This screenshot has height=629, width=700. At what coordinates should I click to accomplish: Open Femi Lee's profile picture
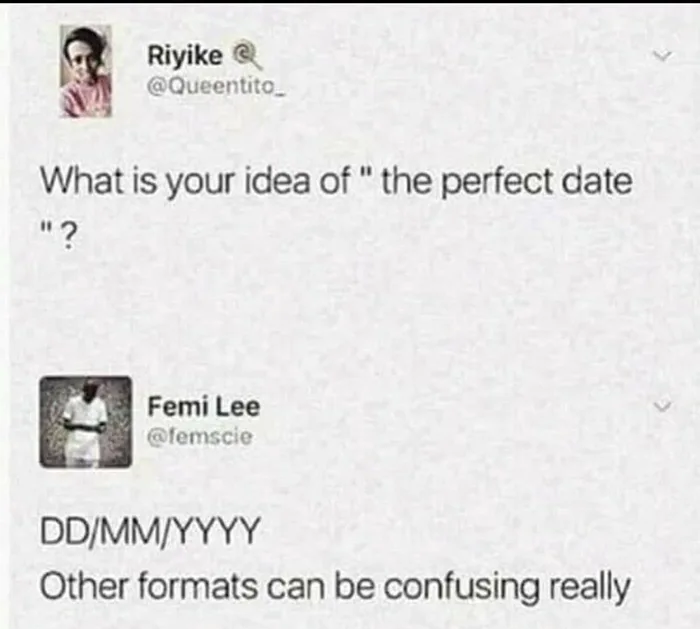coord(85,422)
